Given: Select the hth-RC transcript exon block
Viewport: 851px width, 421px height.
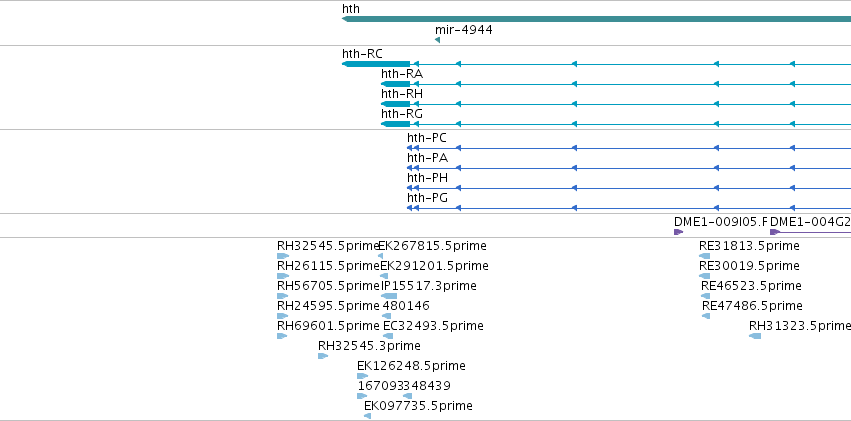Looking at the screenshot, I should tap(376, 64).
